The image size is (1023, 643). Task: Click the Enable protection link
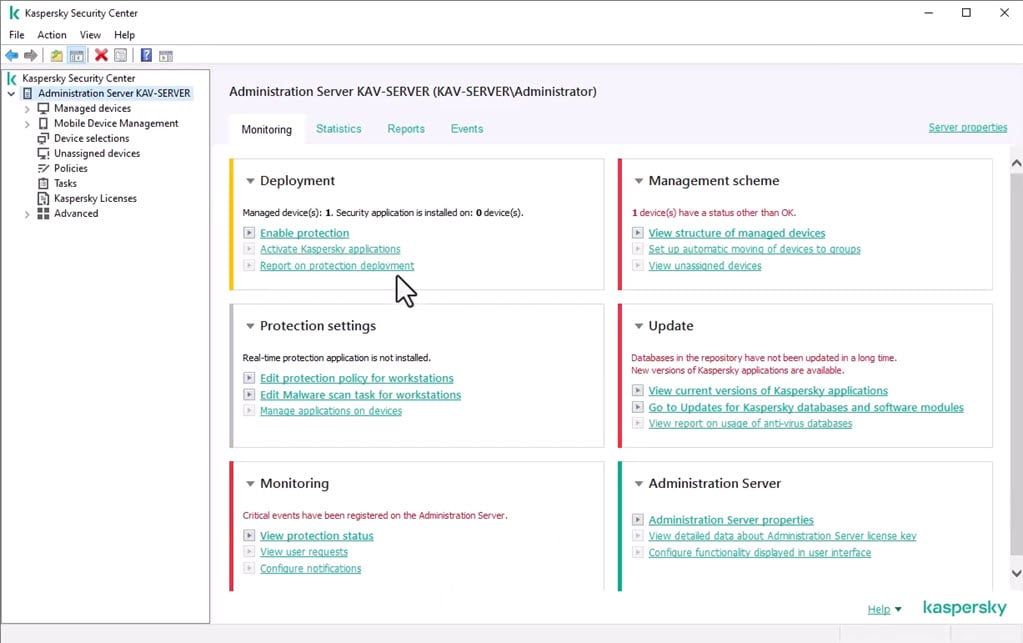click(x=304, y=233)
